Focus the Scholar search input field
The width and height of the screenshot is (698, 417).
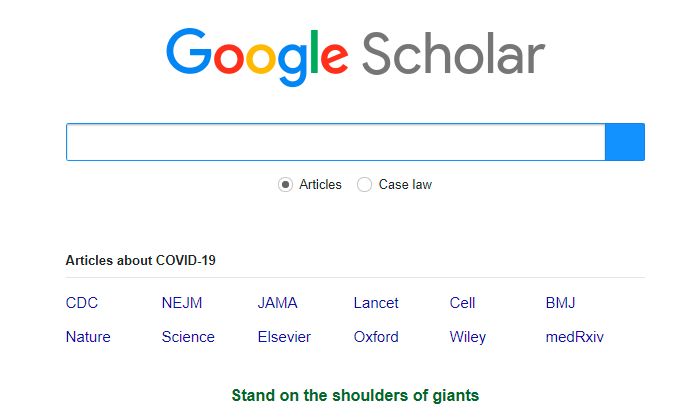point(336,142)
